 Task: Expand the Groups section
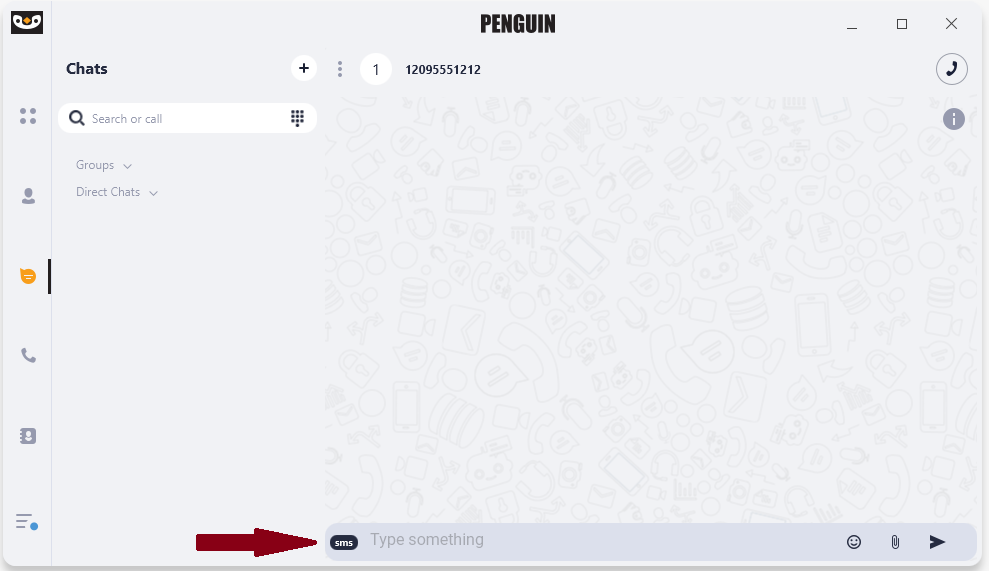click(104, 165)
